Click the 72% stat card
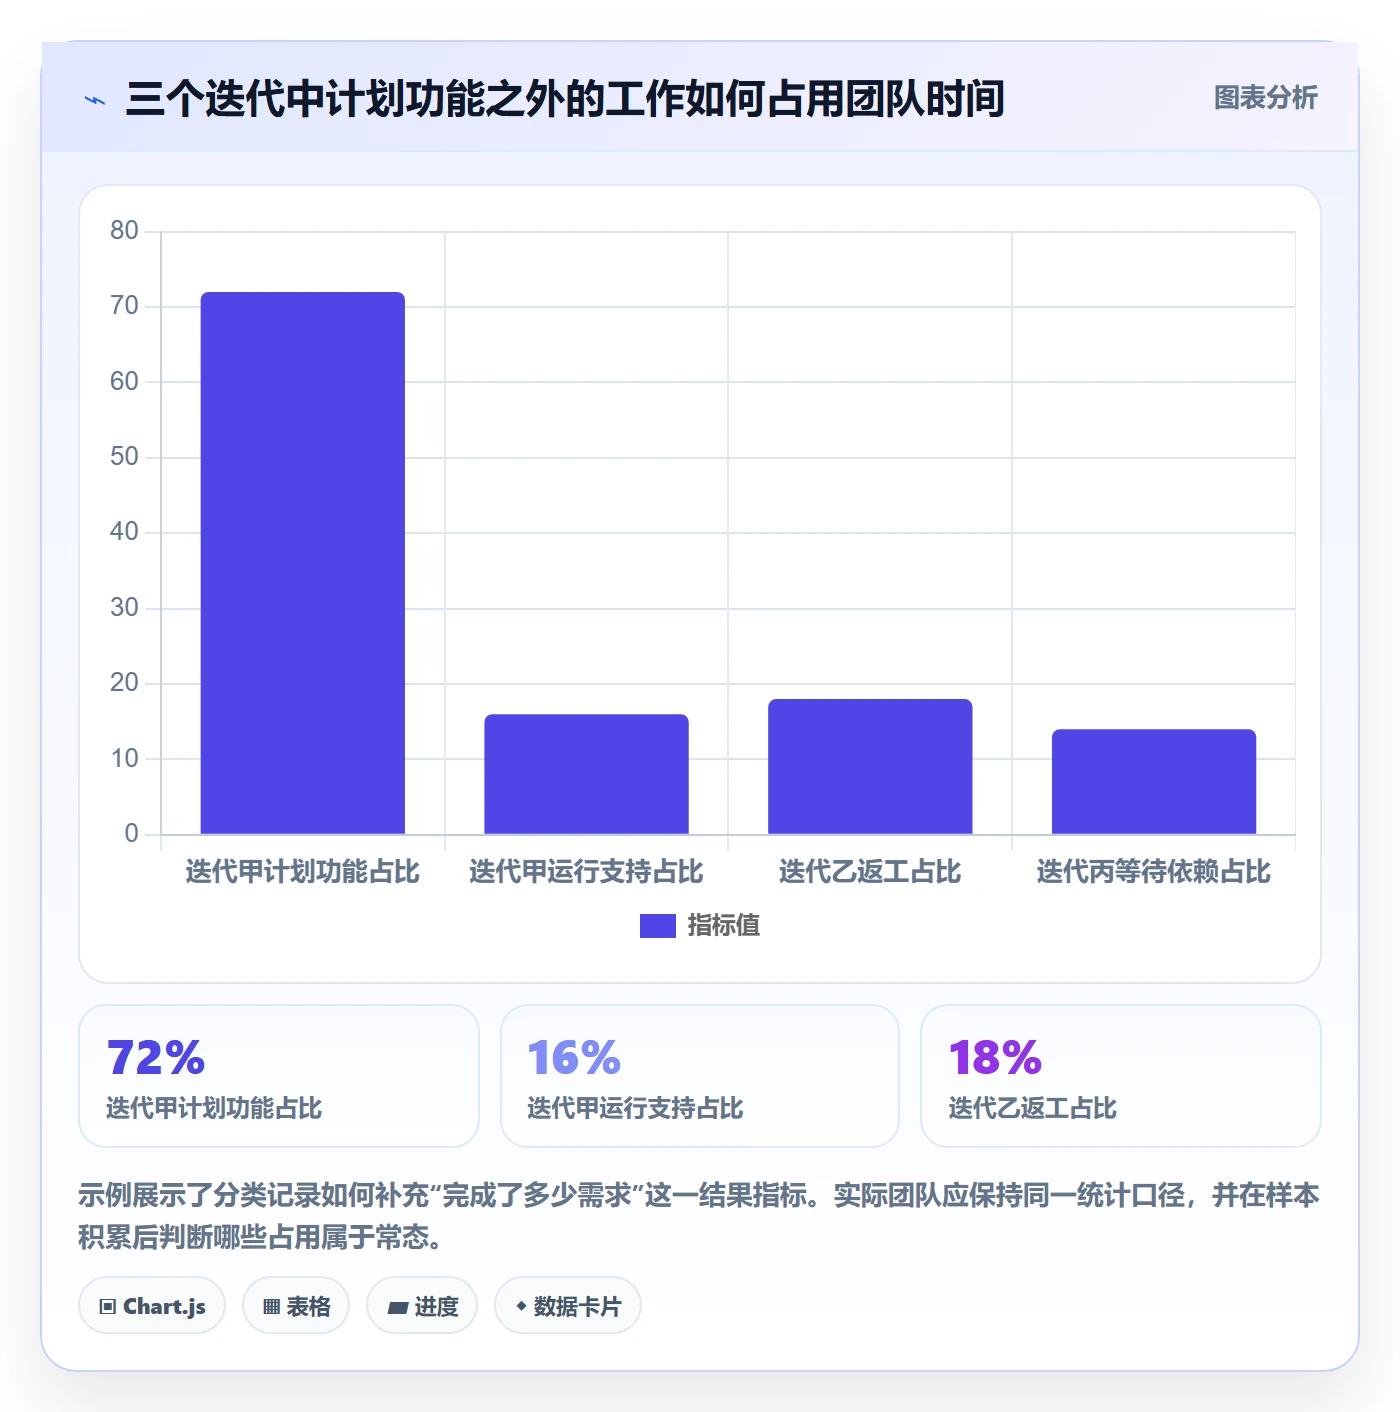Screen dimensions: 1400x1412 (279, 1076)
